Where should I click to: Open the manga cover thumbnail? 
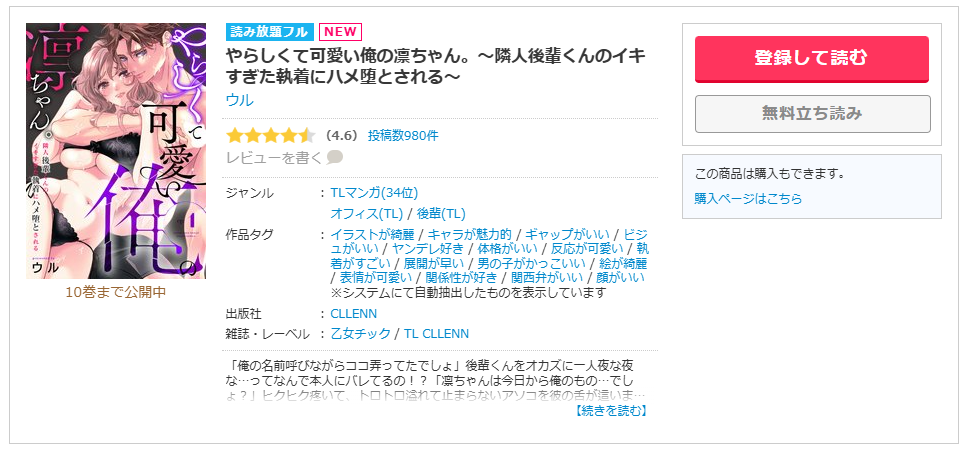116,151
